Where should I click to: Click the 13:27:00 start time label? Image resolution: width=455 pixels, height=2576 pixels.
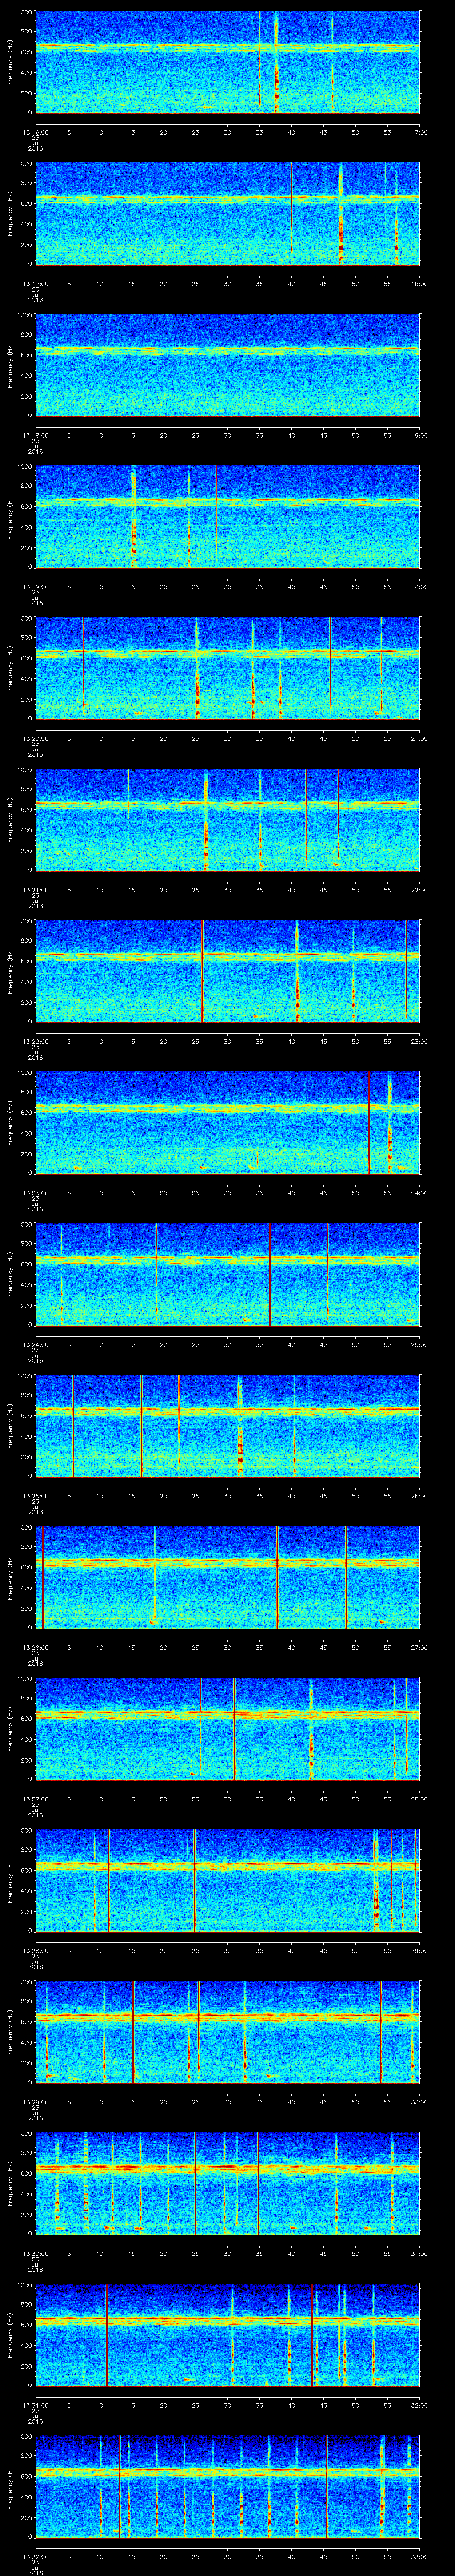pos(35,1799)
